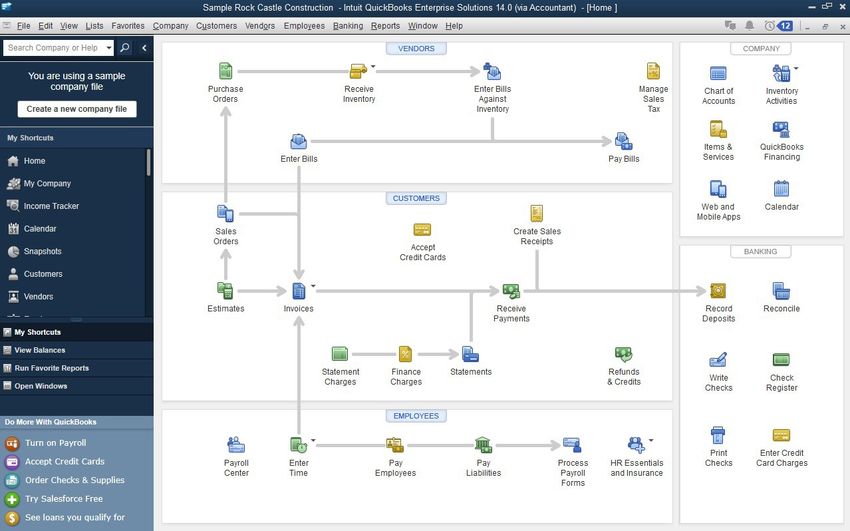Click Accept Credit Cards workflow icon
The width and height of the screenshot is (850, 531).
[x=422, y=229]
